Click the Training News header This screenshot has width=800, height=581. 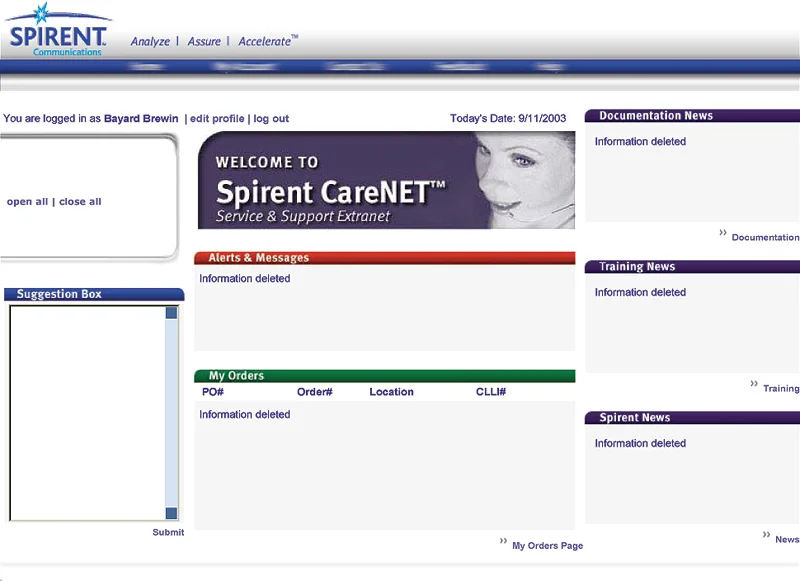pos(692,267)
